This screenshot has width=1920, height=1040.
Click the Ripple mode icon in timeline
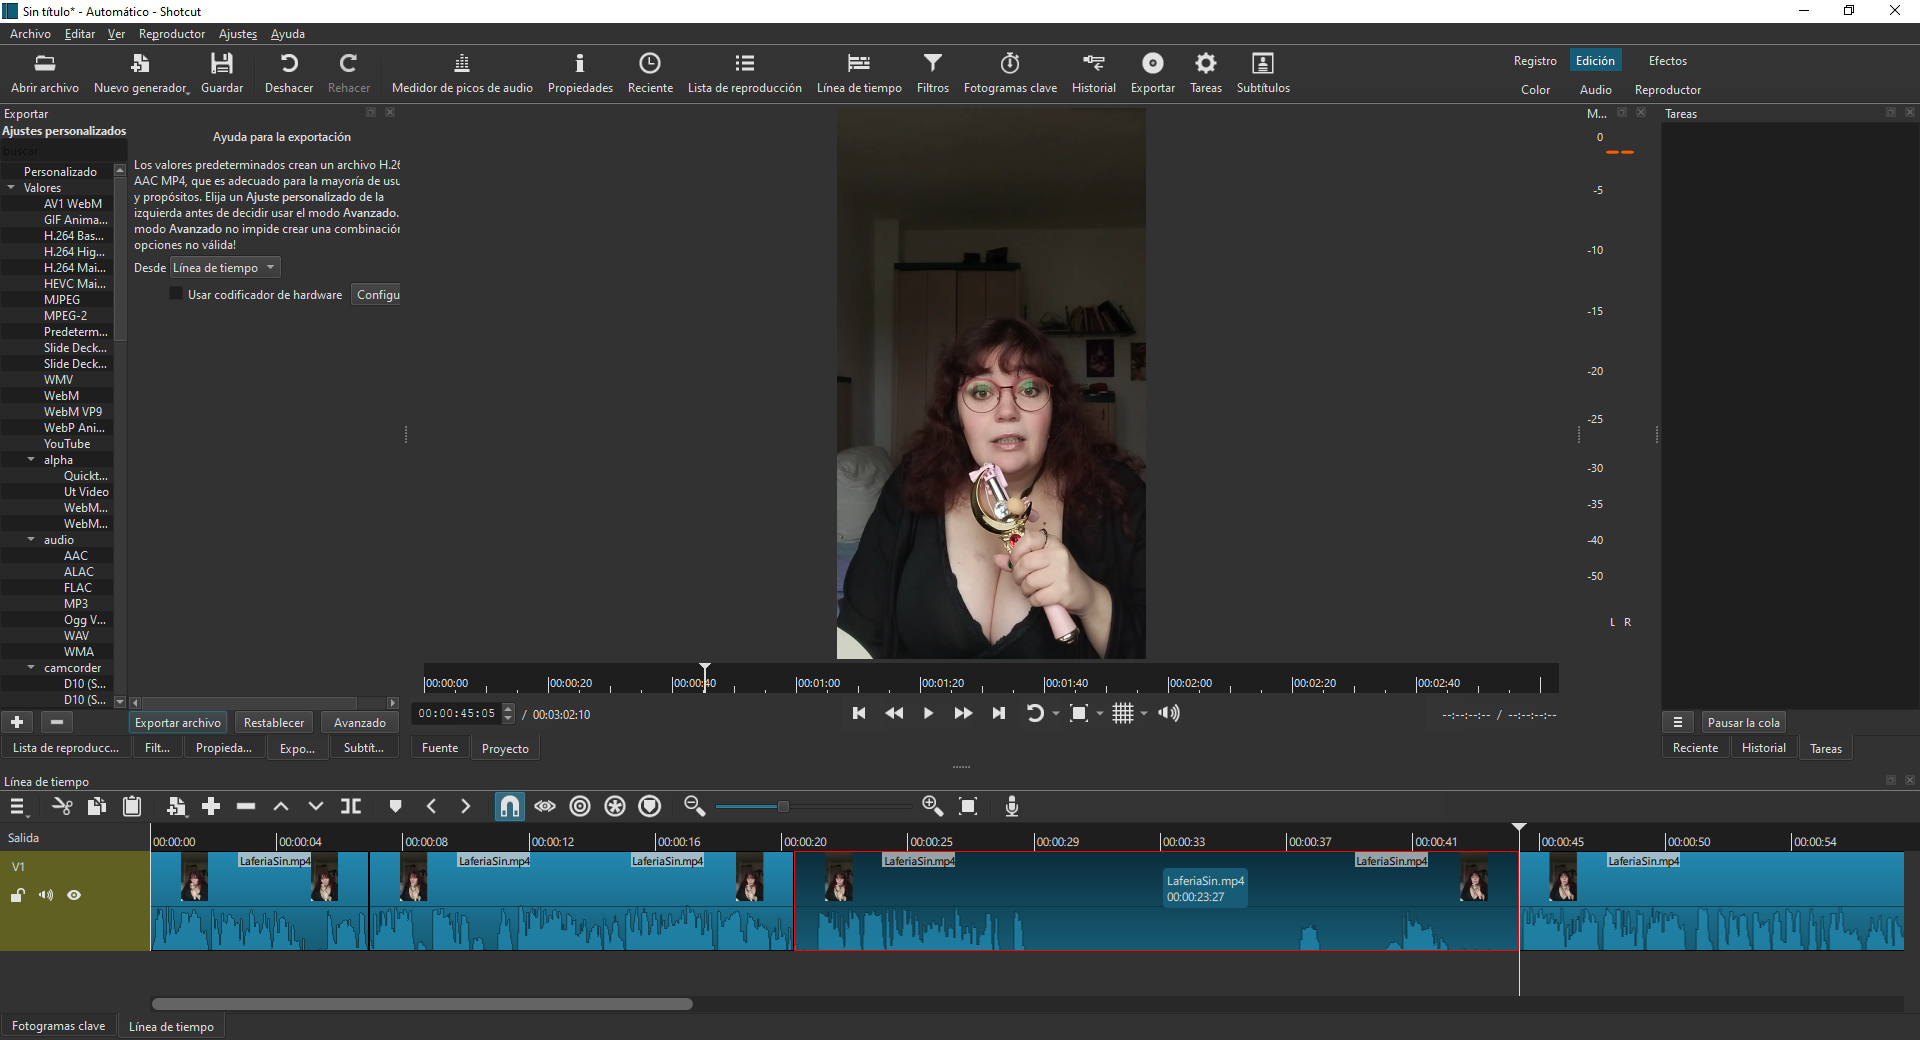tap(580, 806)
